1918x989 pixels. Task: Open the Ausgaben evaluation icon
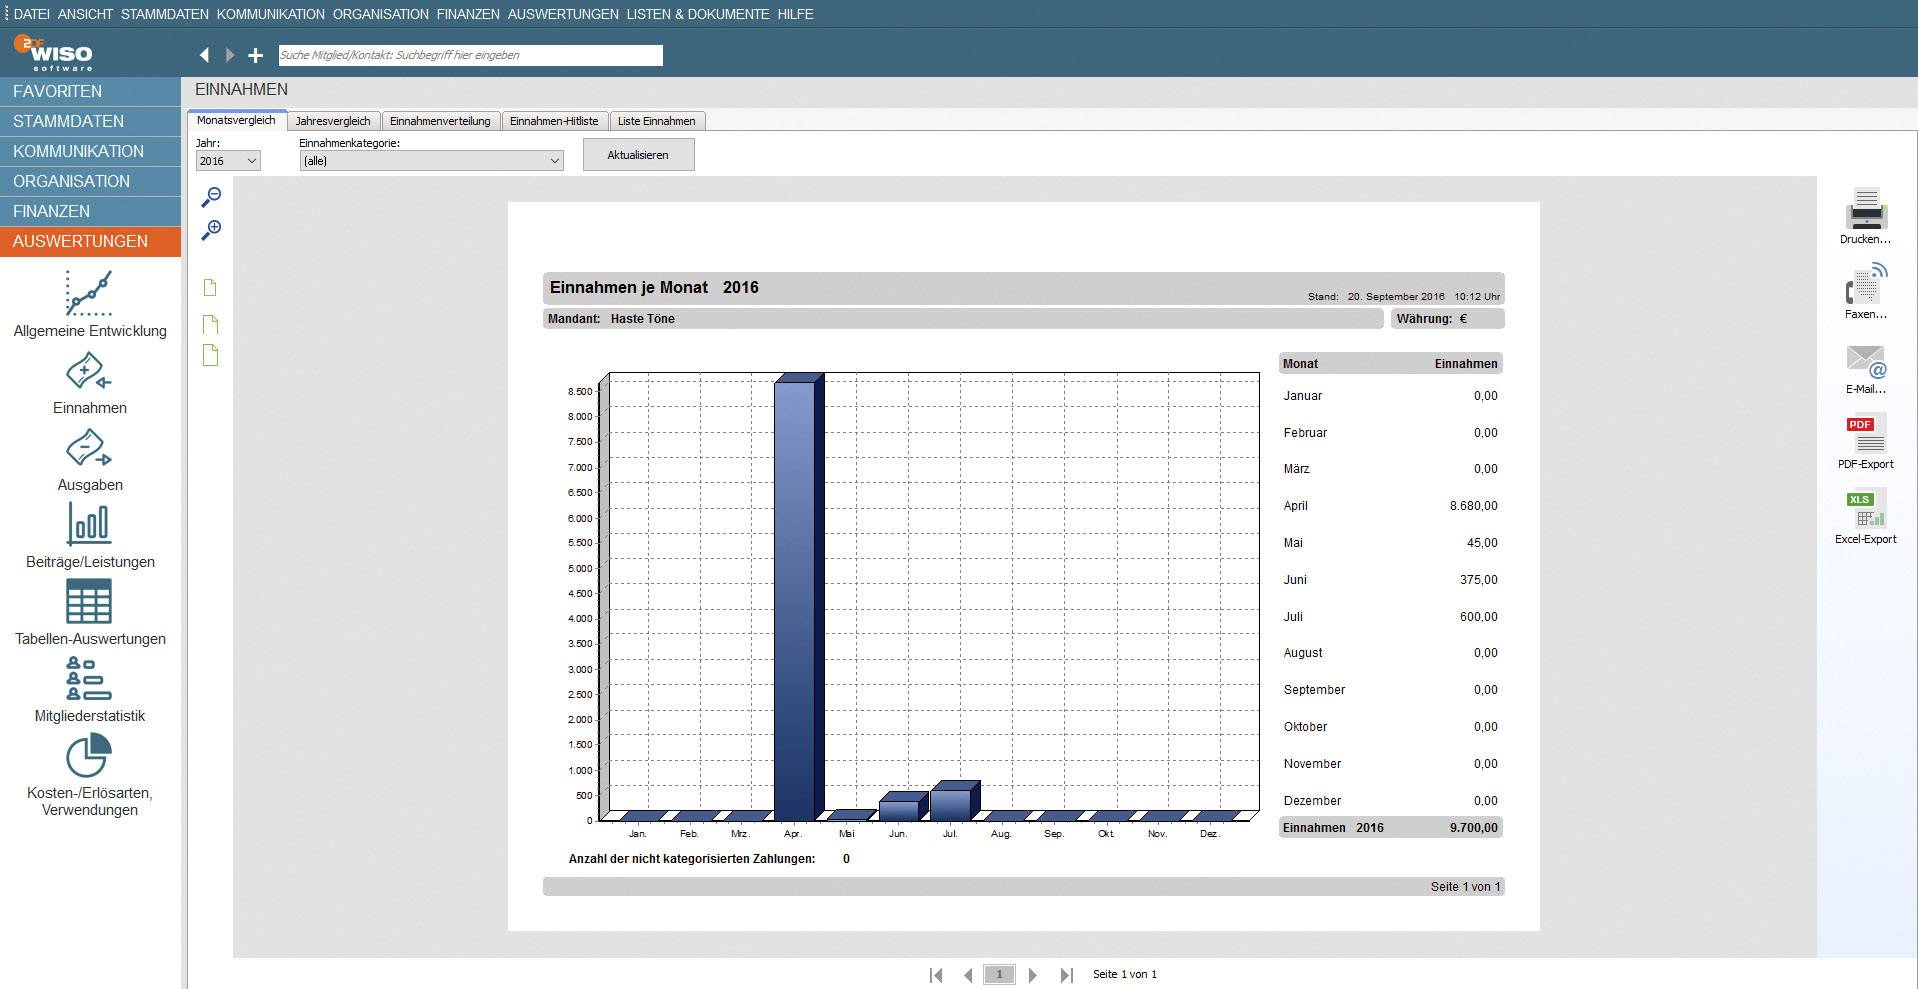click(x=89, y=449)
